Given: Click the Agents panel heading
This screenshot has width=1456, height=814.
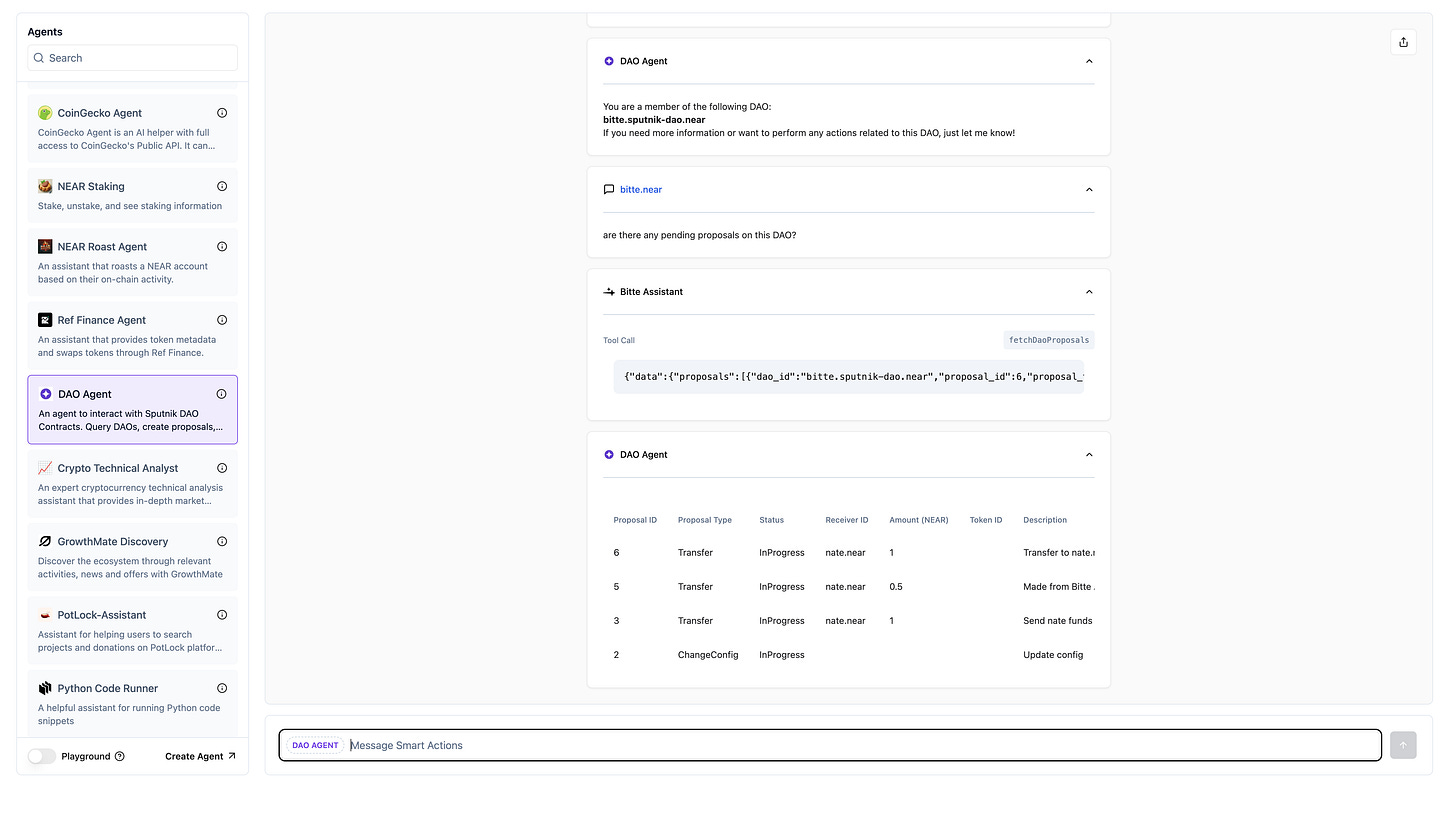Looking at the screenshot, I should (45, 32).
